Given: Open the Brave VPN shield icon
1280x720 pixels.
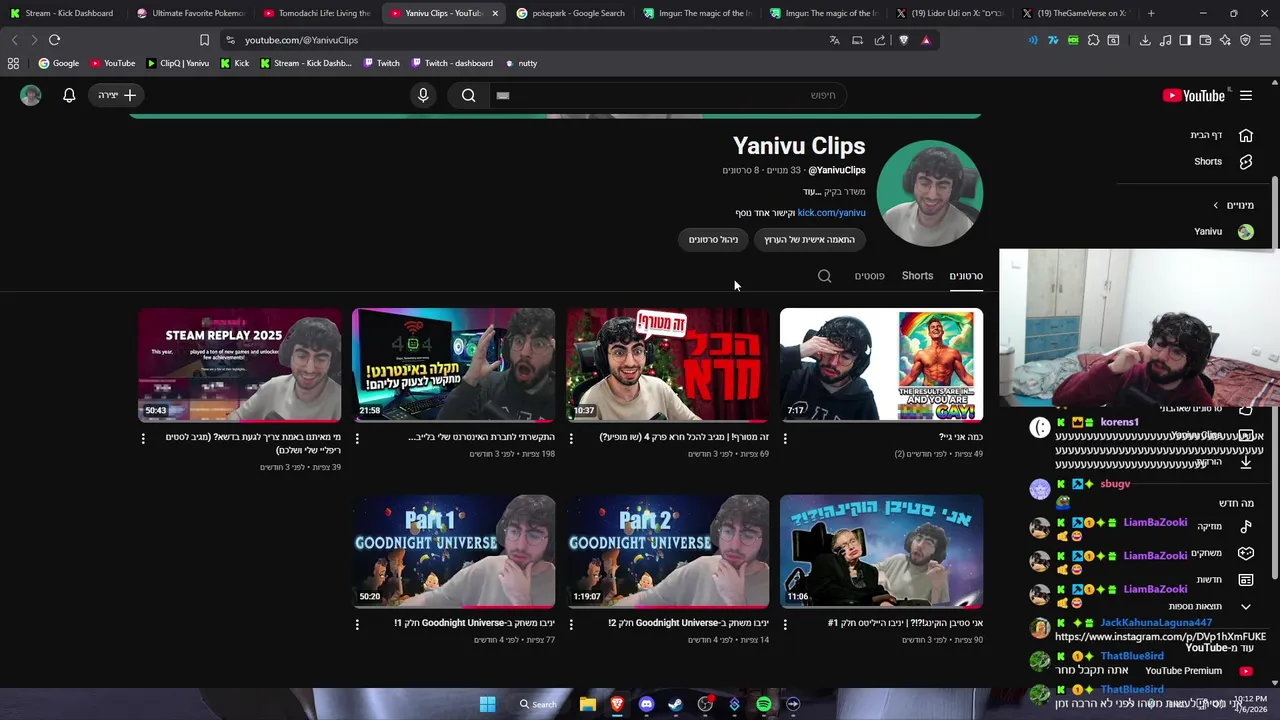Looking at the screenshot, I should click(1245, 40).
